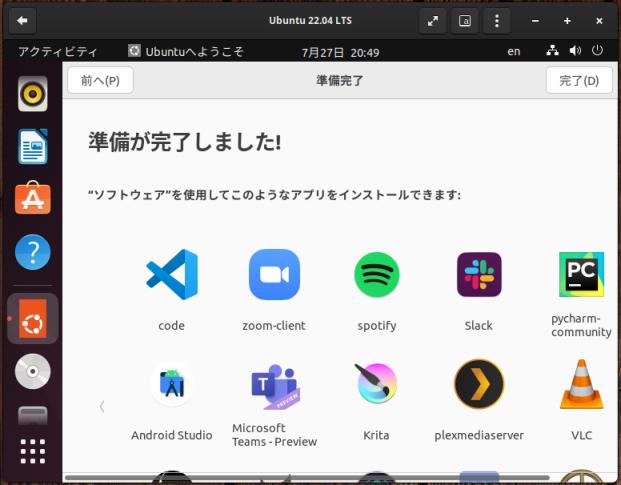Click the 準備が完了しました! heading
Image resolution: width=621 pixels, height=485 pixels.
pyautogui.click(x=185, y=141)
